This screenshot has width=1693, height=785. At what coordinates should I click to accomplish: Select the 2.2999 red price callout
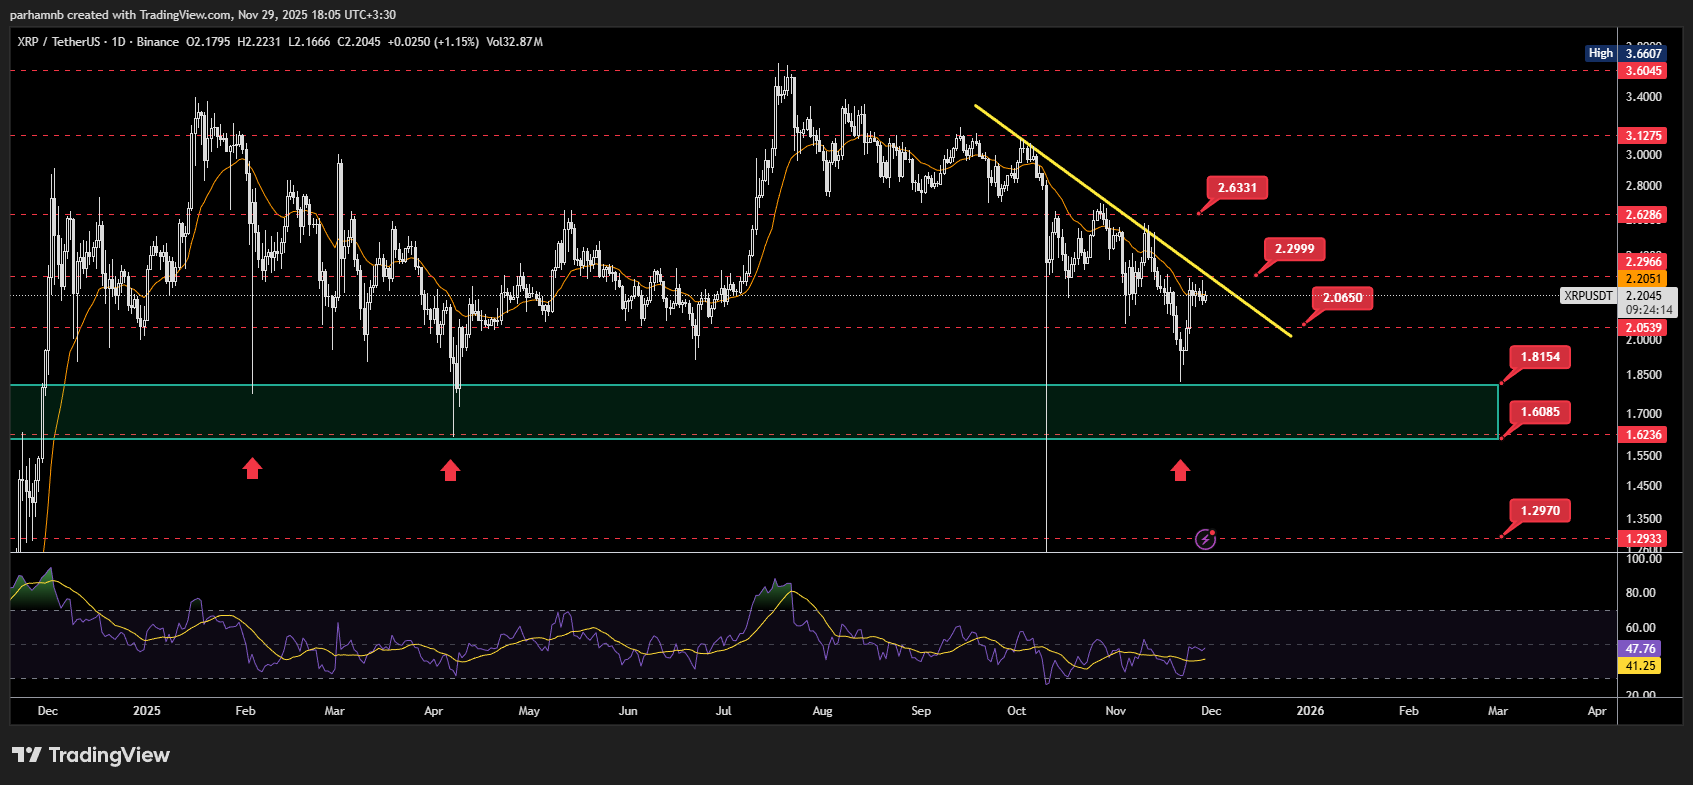(1294, 249)
